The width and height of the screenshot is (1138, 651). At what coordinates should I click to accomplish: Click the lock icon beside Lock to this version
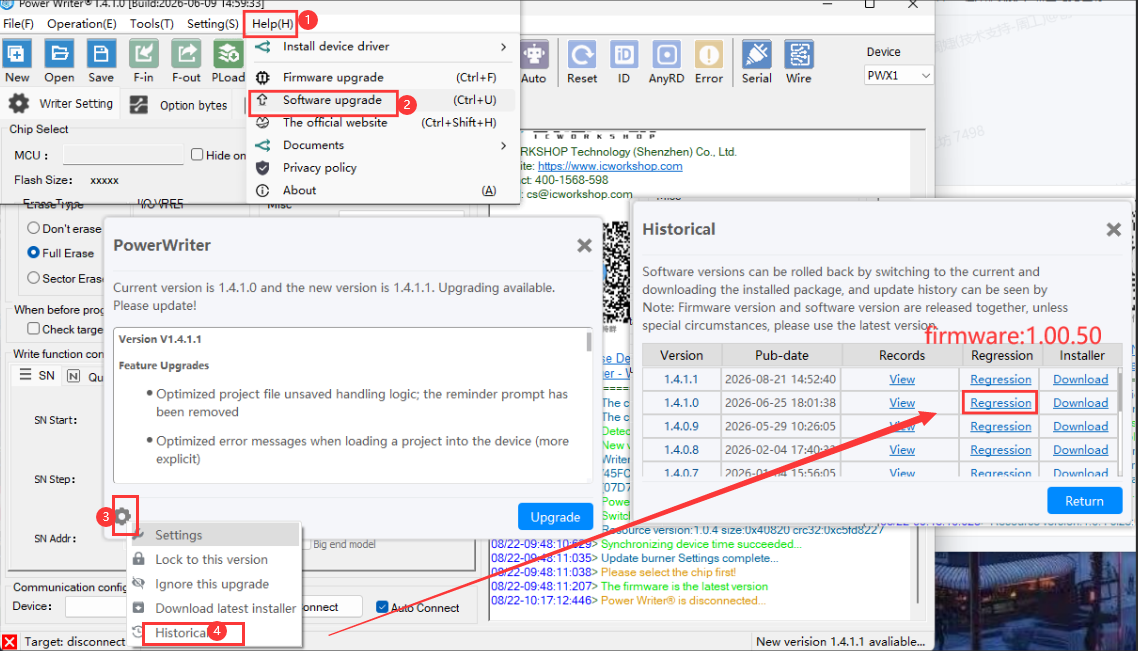[x=139, y=559]
